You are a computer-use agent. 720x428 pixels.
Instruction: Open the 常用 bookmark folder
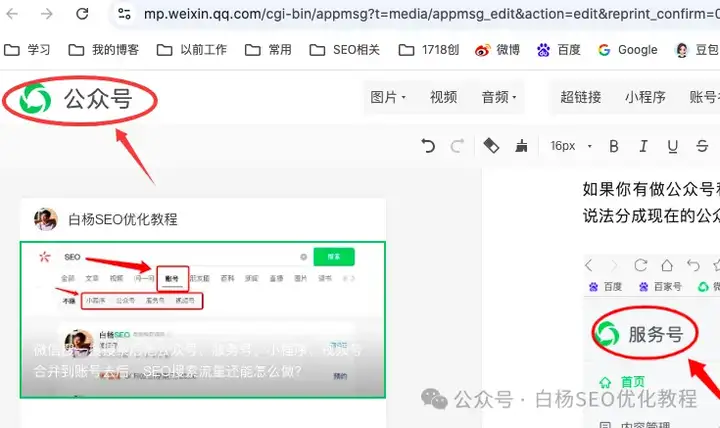coord(268,50)
